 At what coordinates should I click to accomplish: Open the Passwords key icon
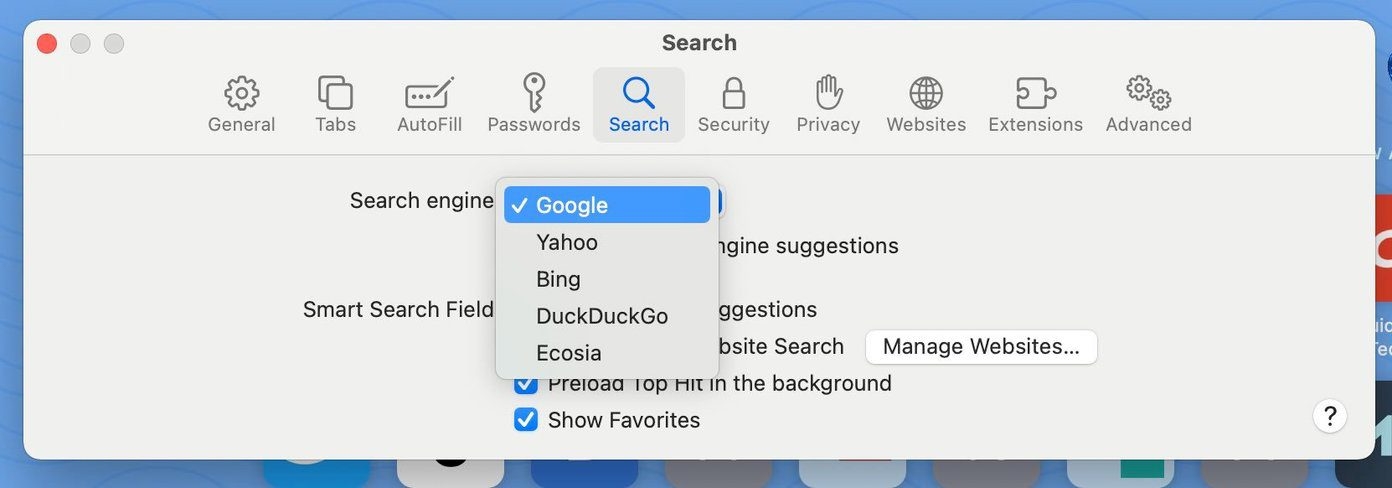pyautogui.click(x=534, y=93)
